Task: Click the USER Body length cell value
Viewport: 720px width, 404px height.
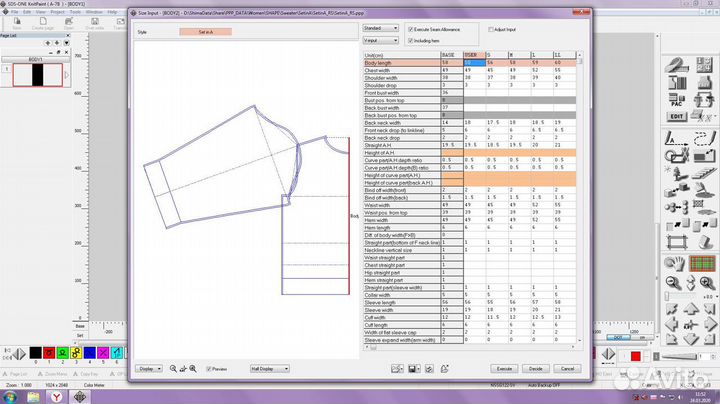Action: 473,62
